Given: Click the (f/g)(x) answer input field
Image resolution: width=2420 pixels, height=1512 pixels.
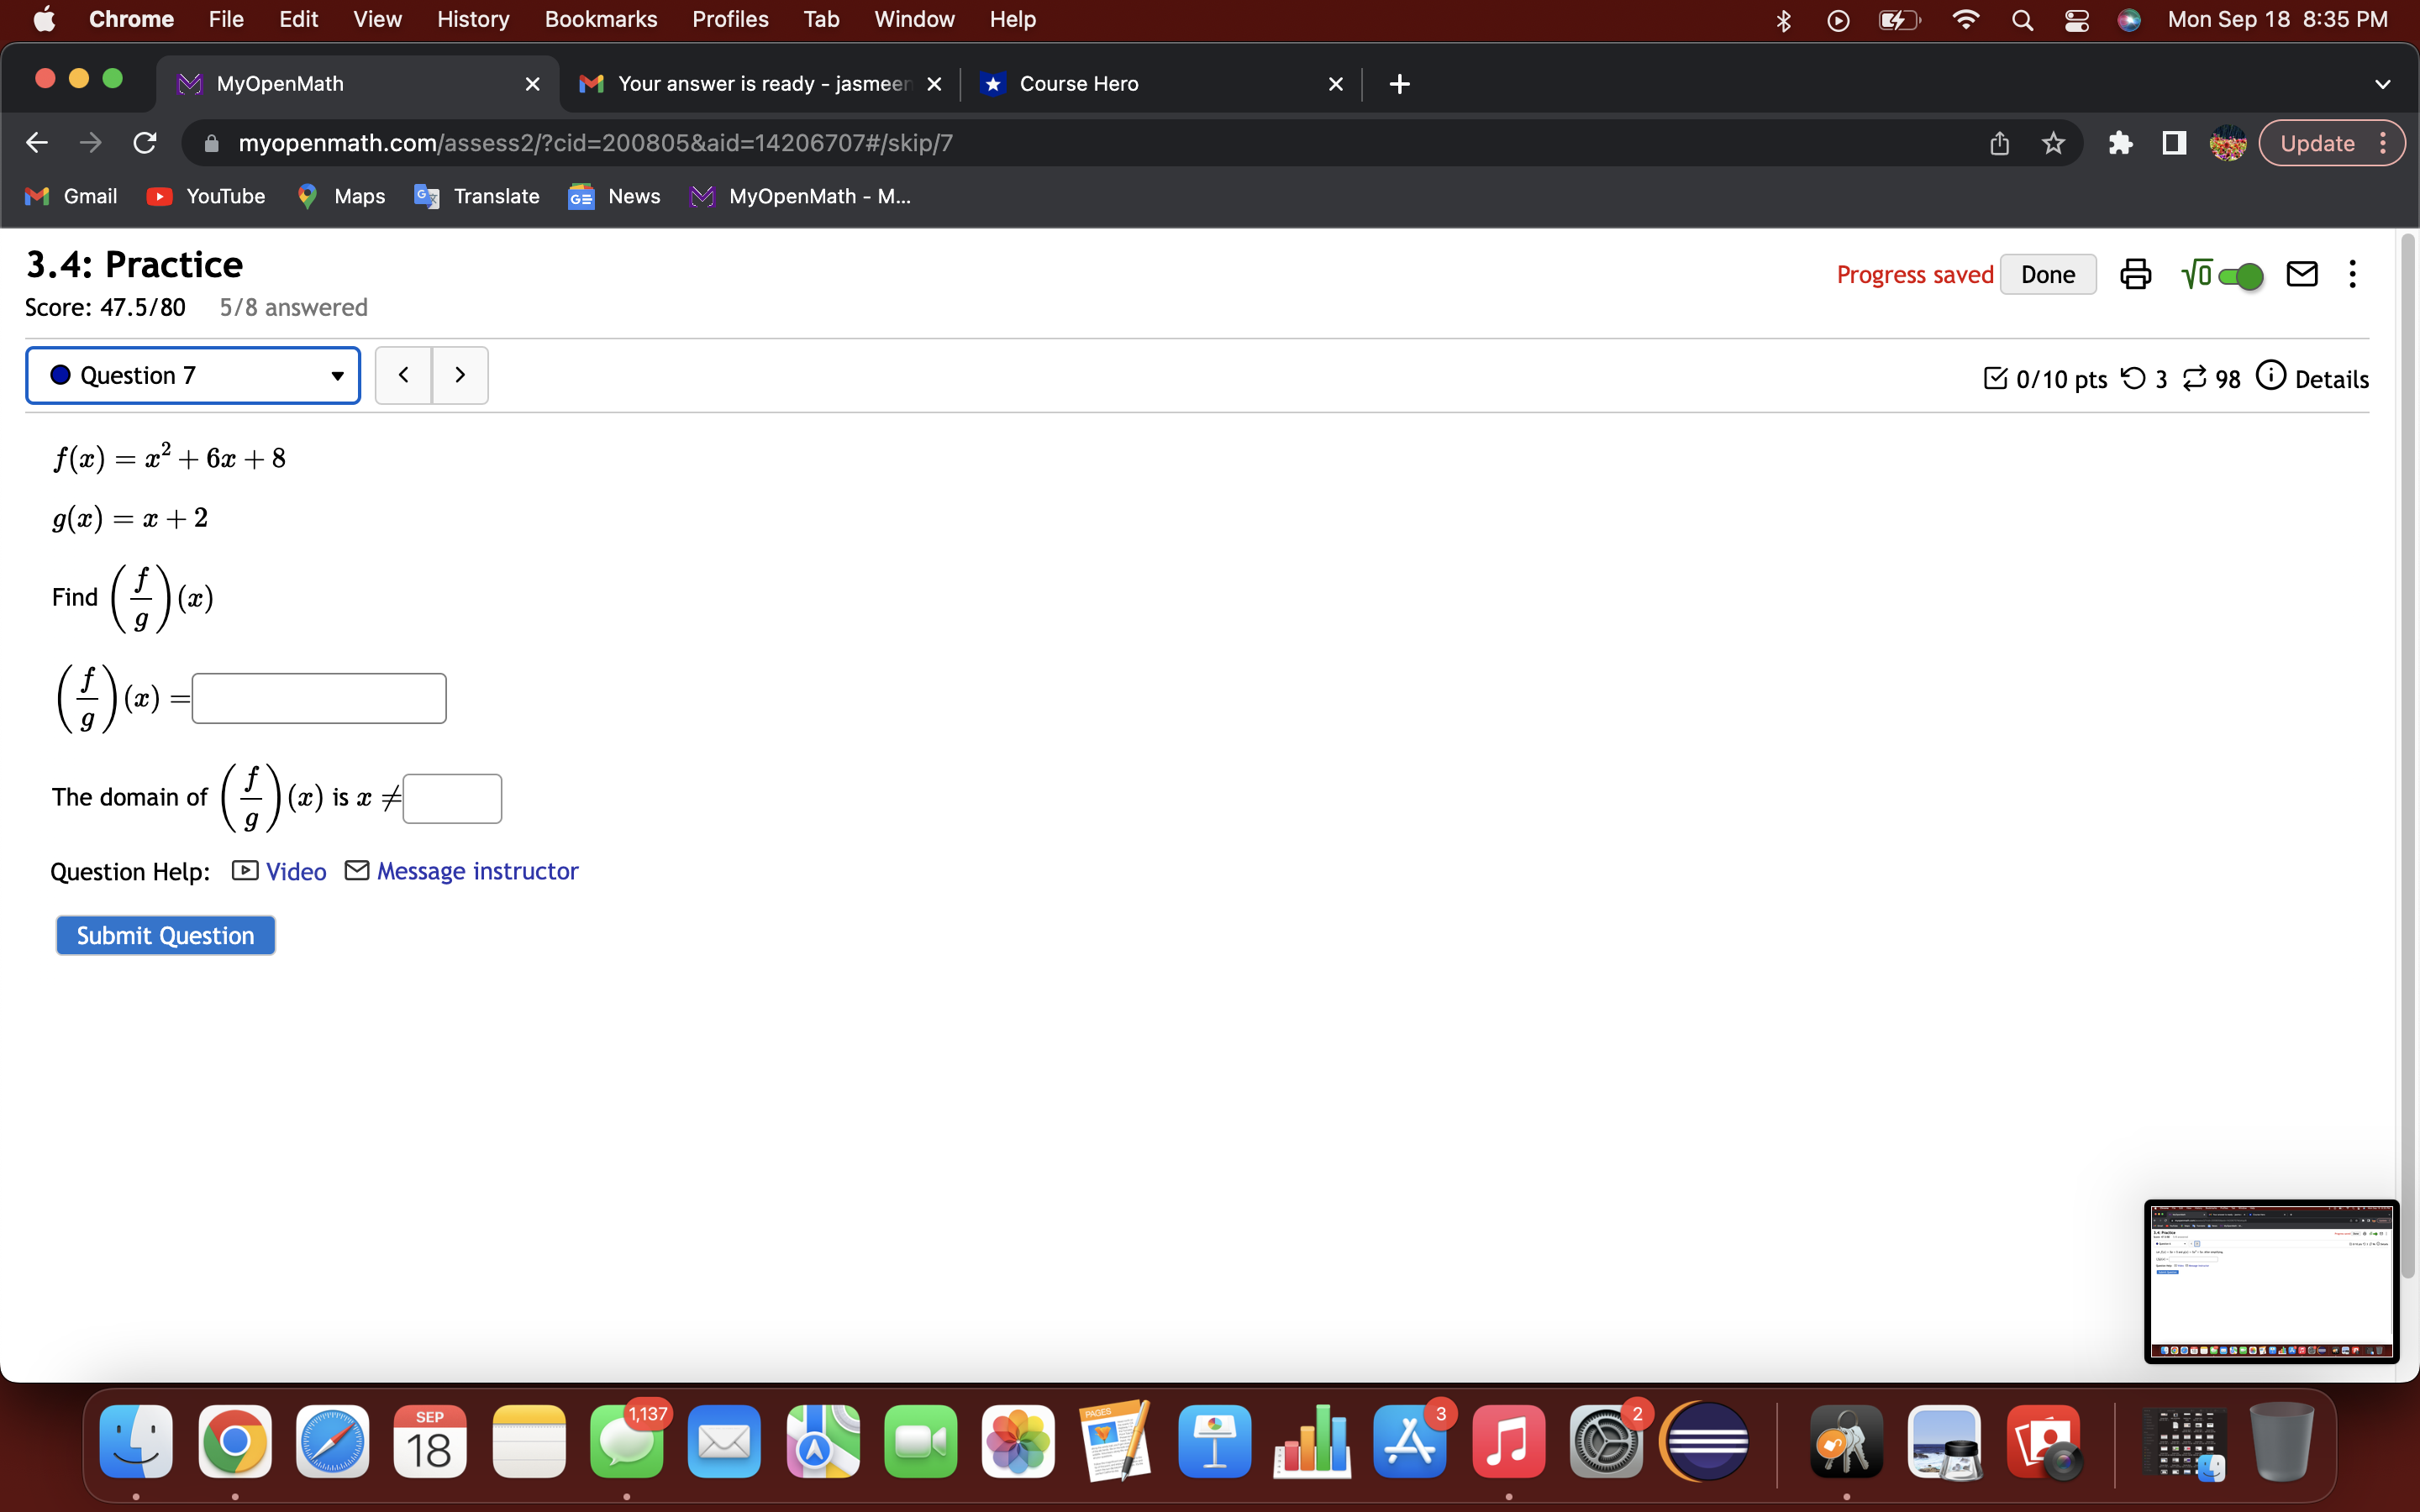Looking at the screenshot, I should point(317,697).
